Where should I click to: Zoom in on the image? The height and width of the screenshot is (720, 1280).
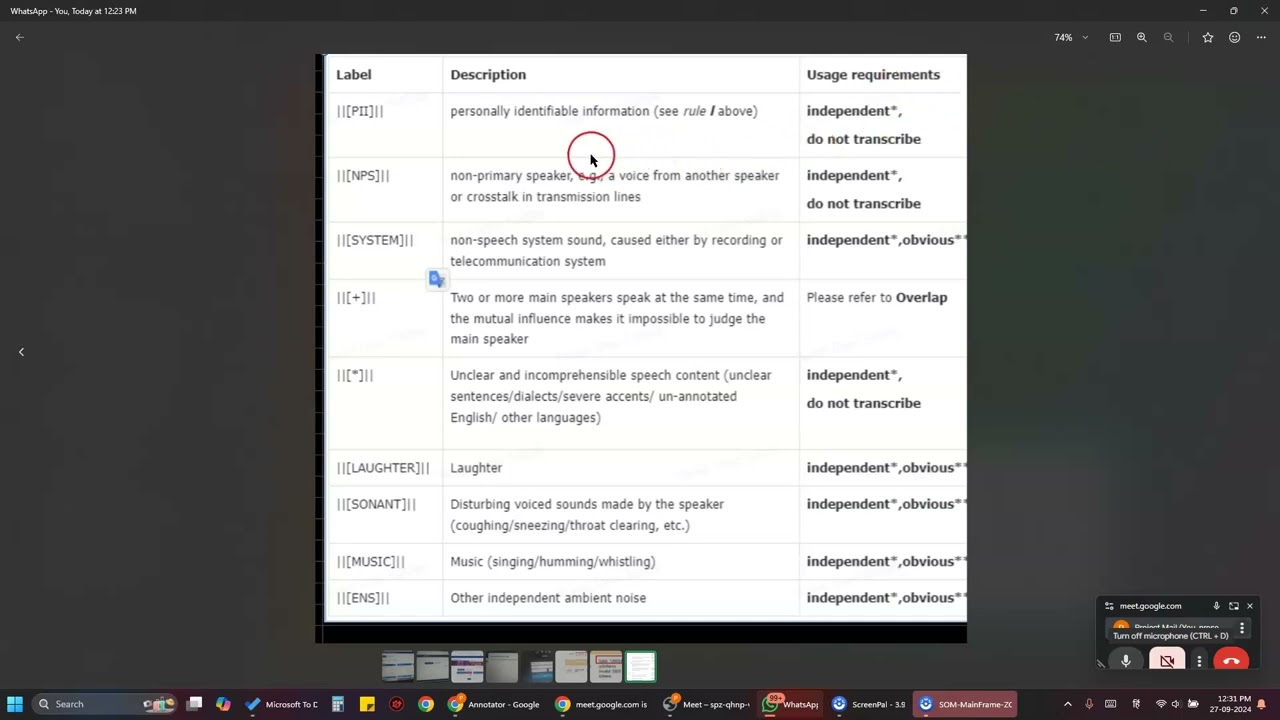(1142, 37)
